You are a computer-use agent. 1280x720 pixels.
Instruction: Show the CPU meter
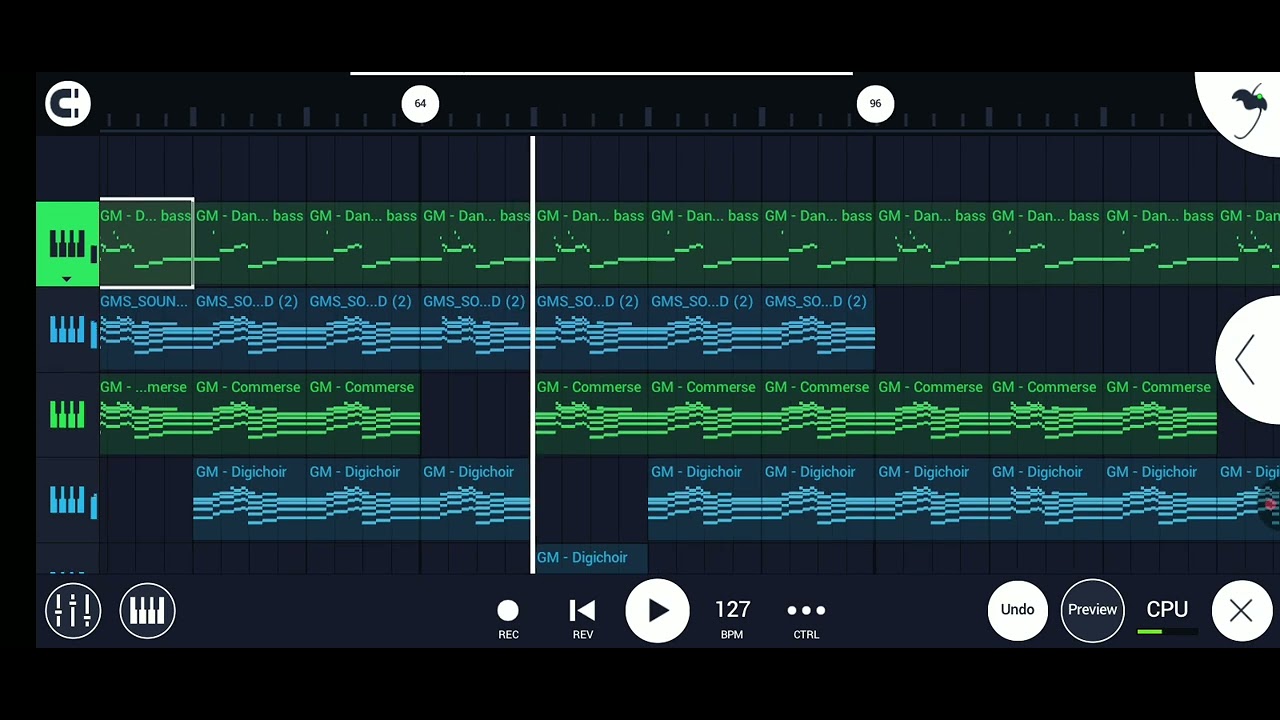(1166, 615)
